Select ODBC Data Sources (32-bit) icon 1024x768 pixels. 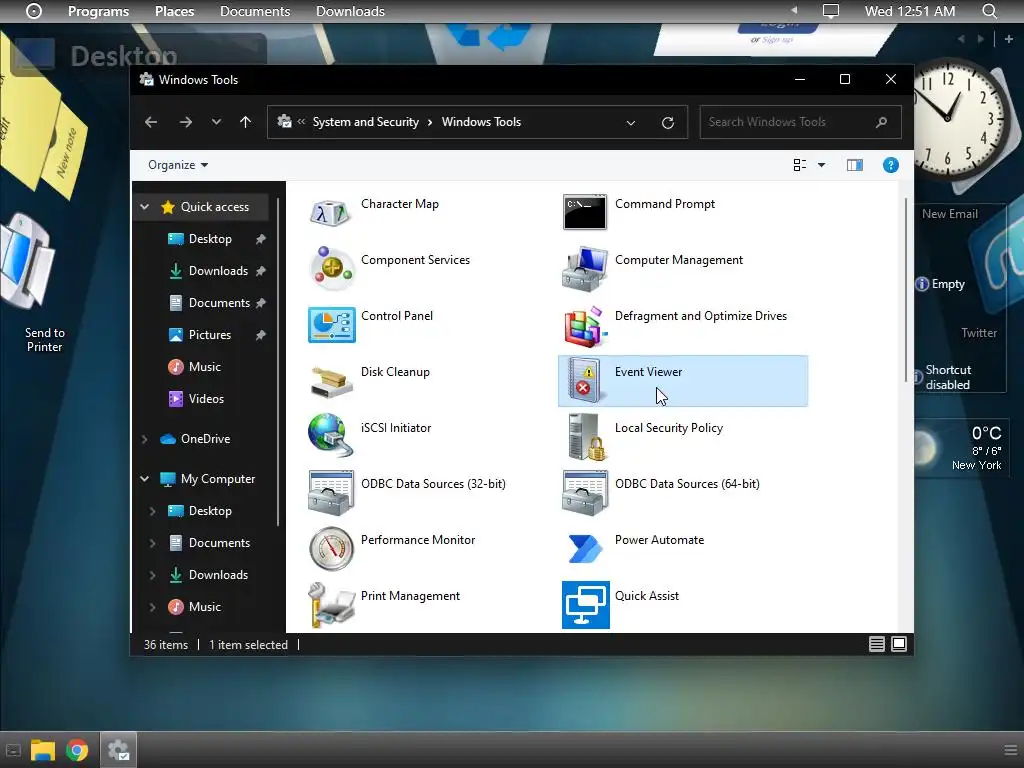pyautogui.click(x=331, y=492)
